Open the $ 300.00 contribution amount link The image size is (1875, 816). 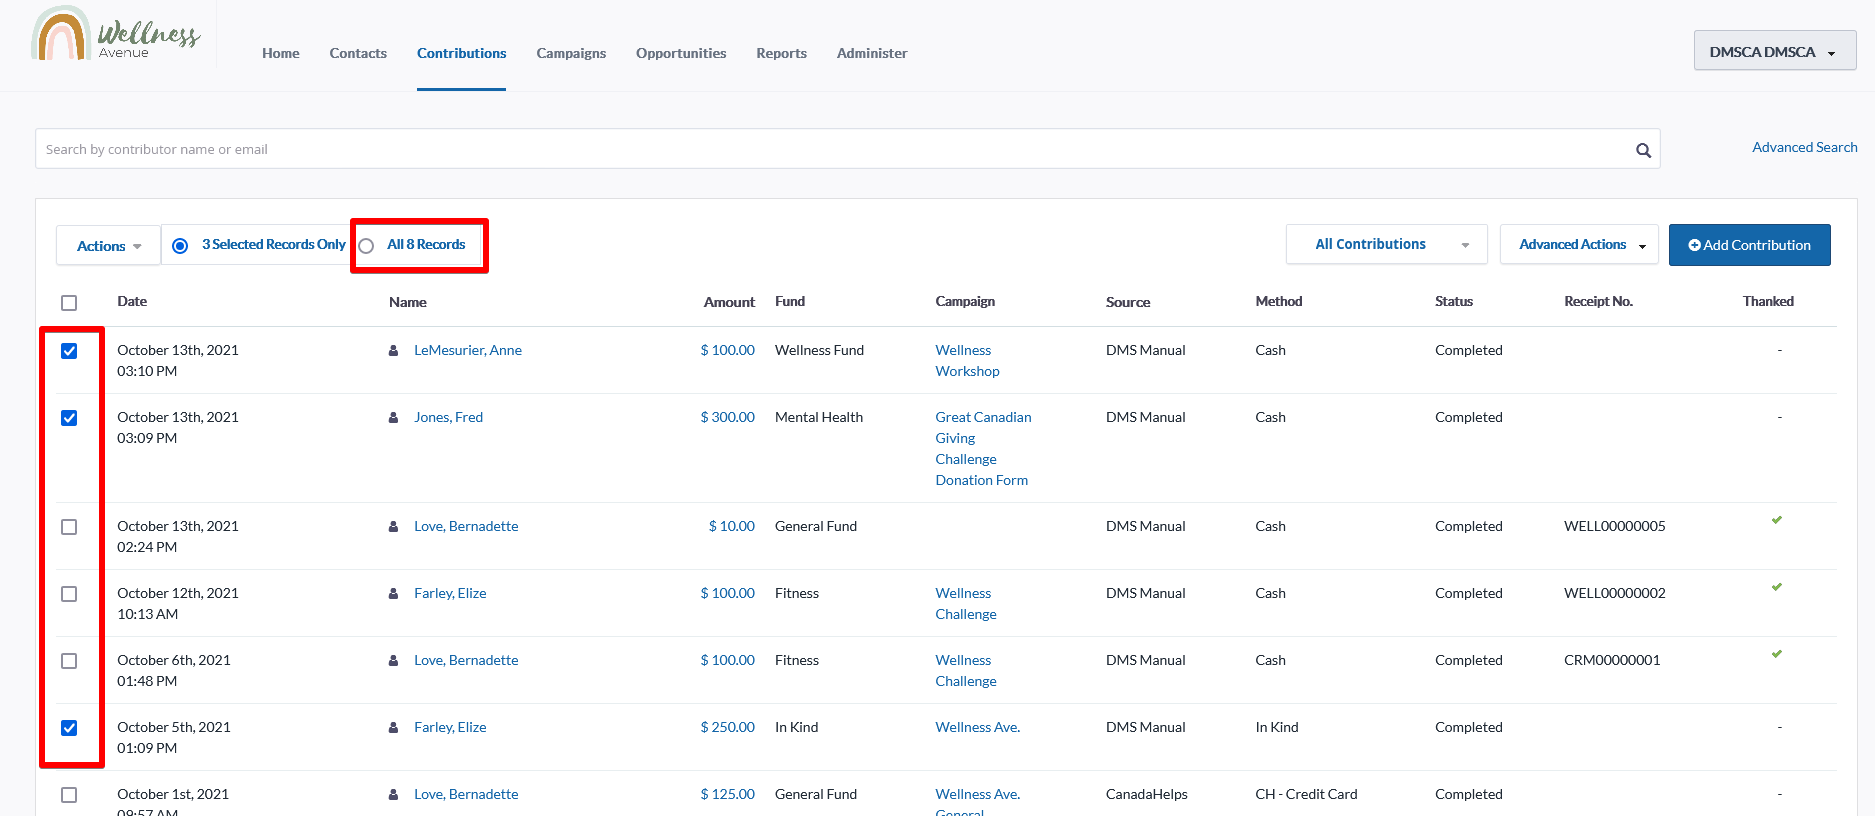pyautogui.click(x=728, y=417)
